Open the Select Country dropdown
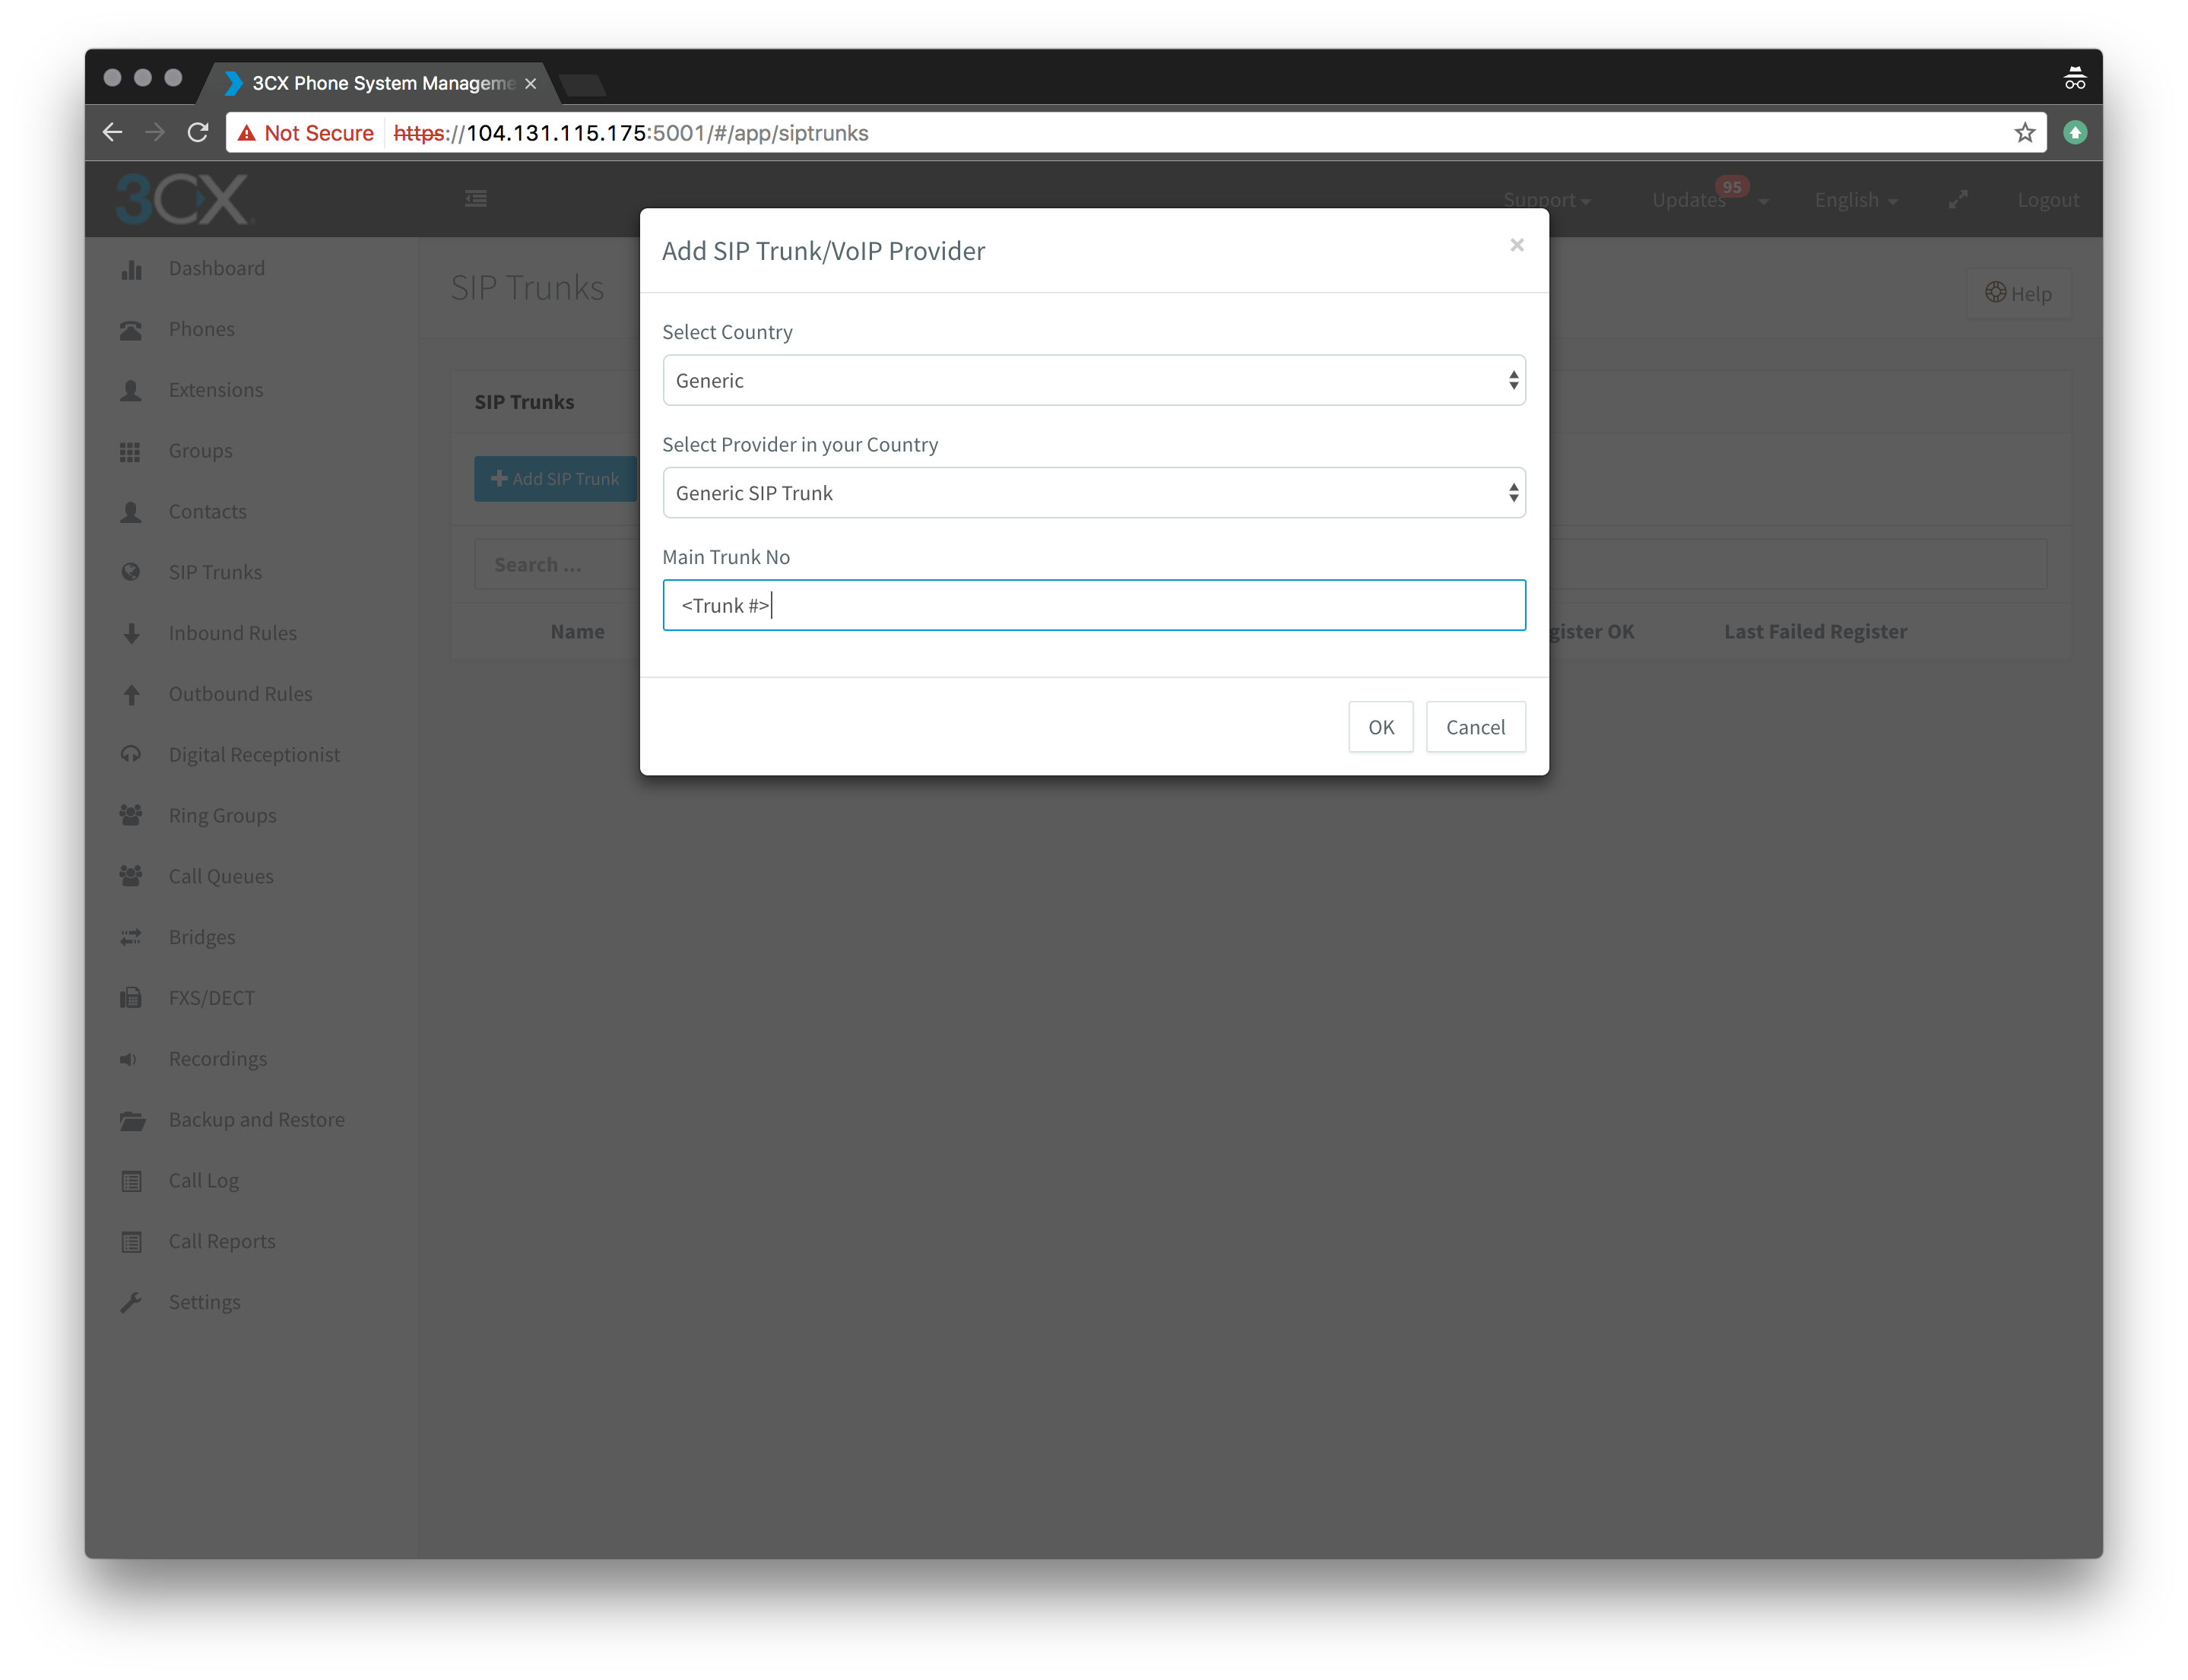This screenshot has width=2188, height=1680. coord(1094,381)
